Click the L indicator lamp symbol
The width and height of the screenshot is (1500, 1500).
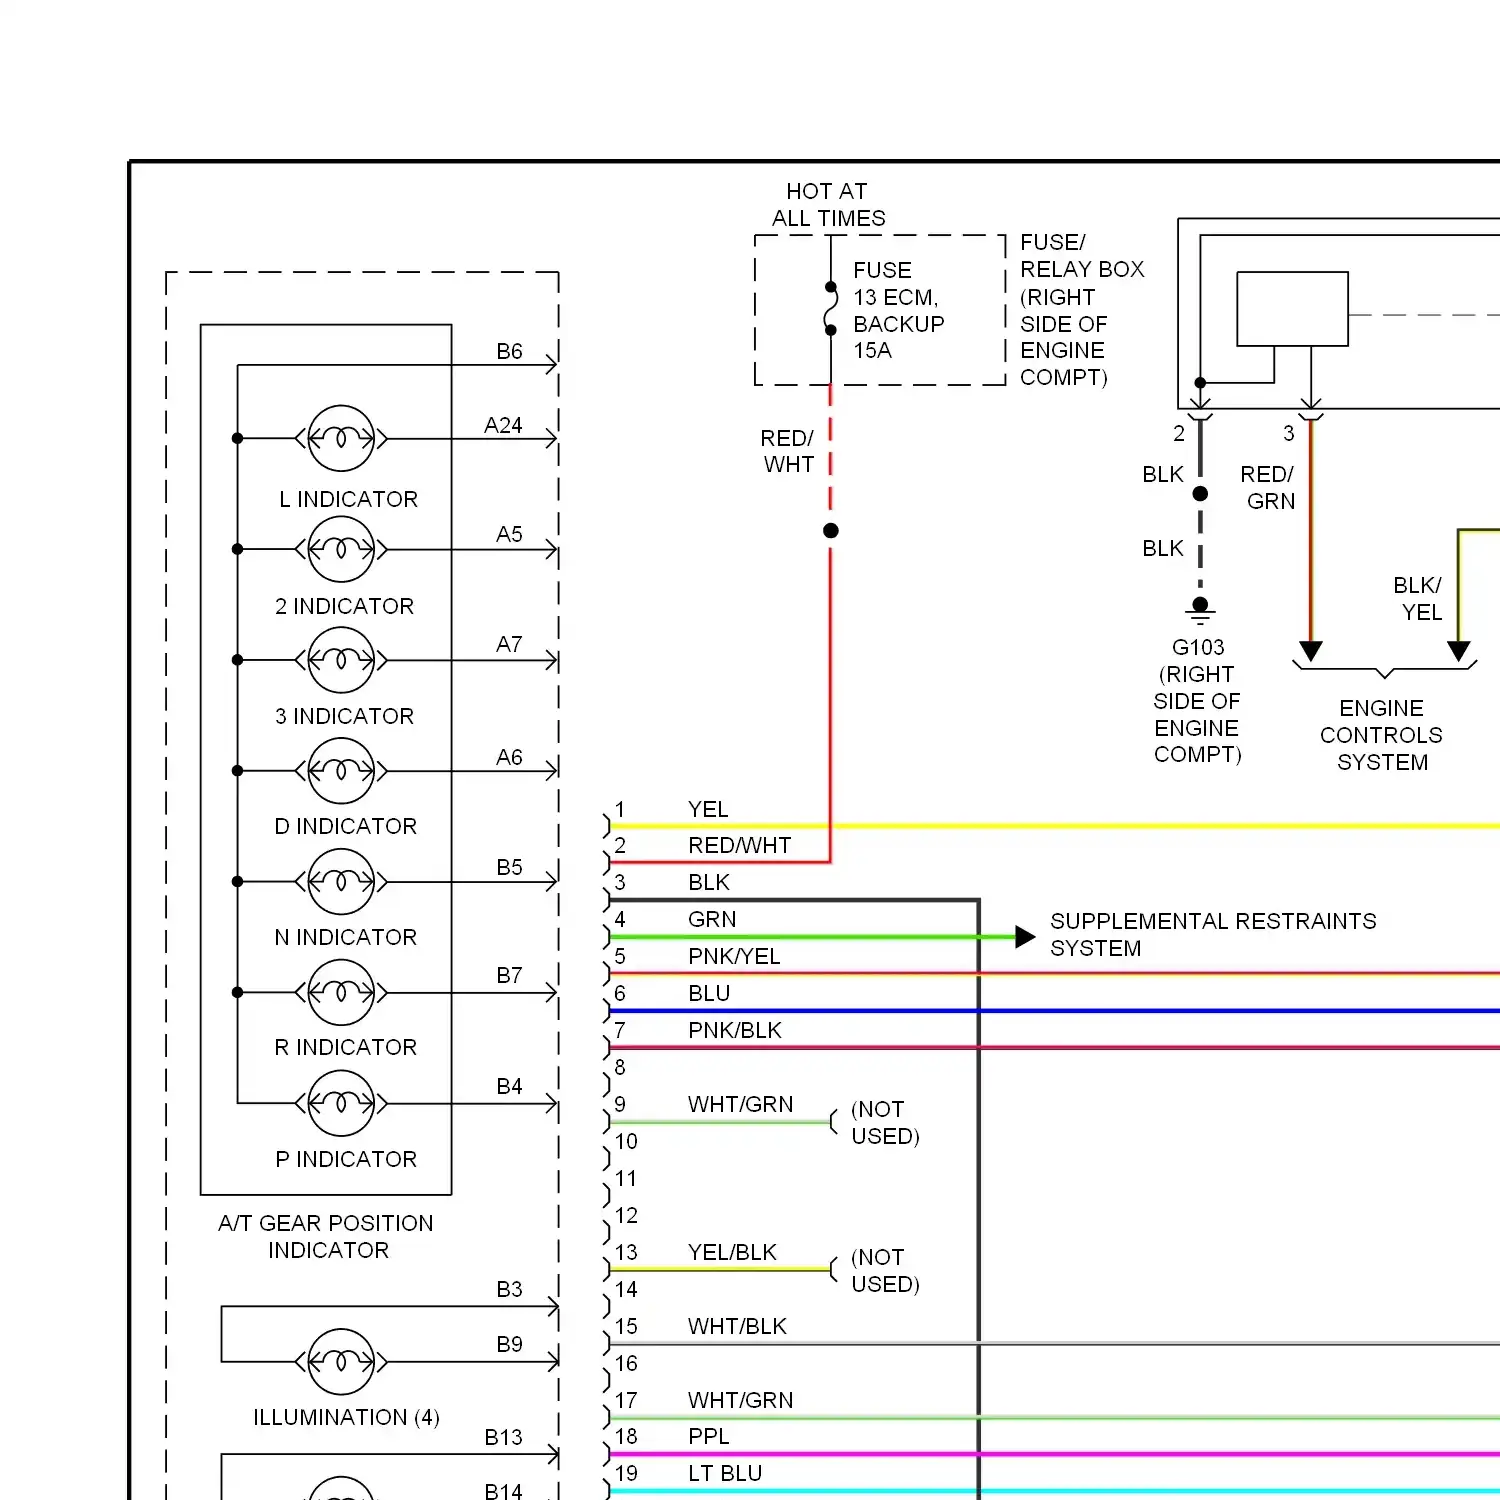[x=341, y=438]
